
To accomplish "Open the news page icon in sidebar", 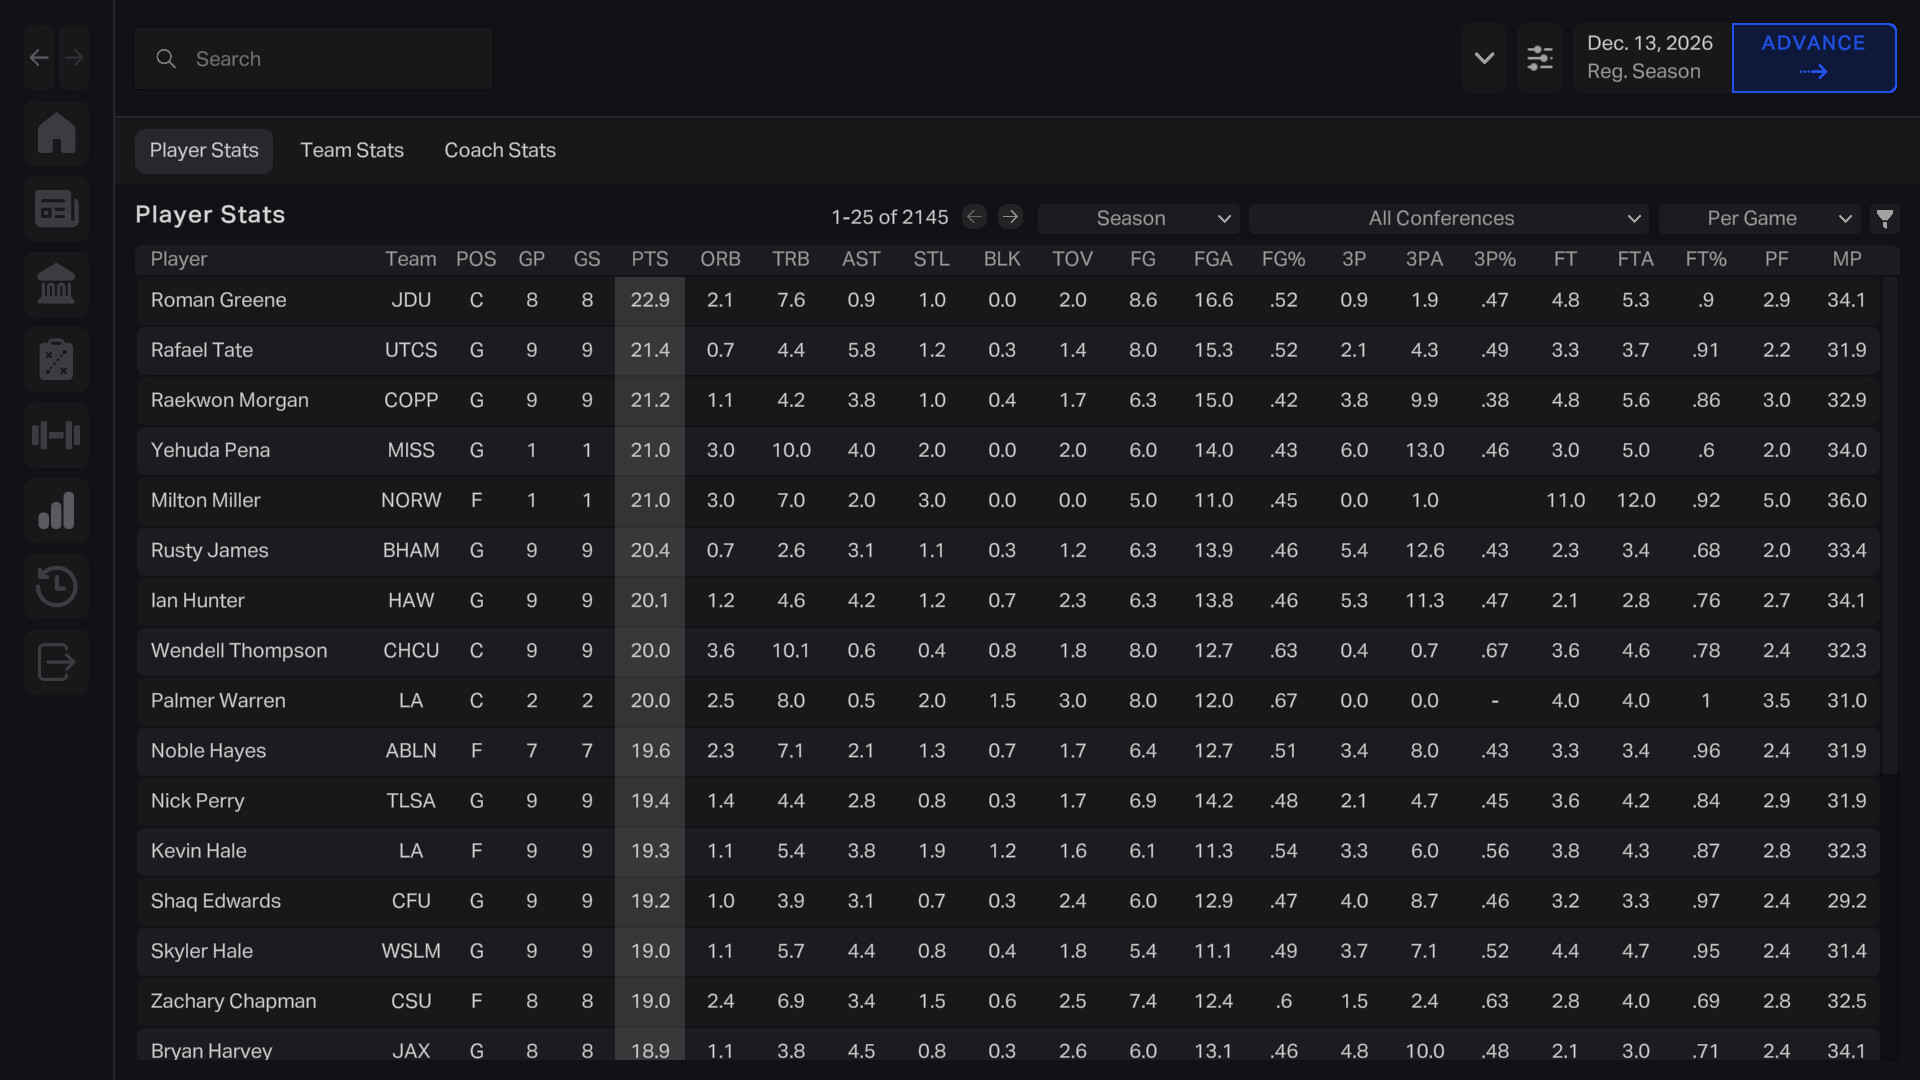I will (56, 209).
